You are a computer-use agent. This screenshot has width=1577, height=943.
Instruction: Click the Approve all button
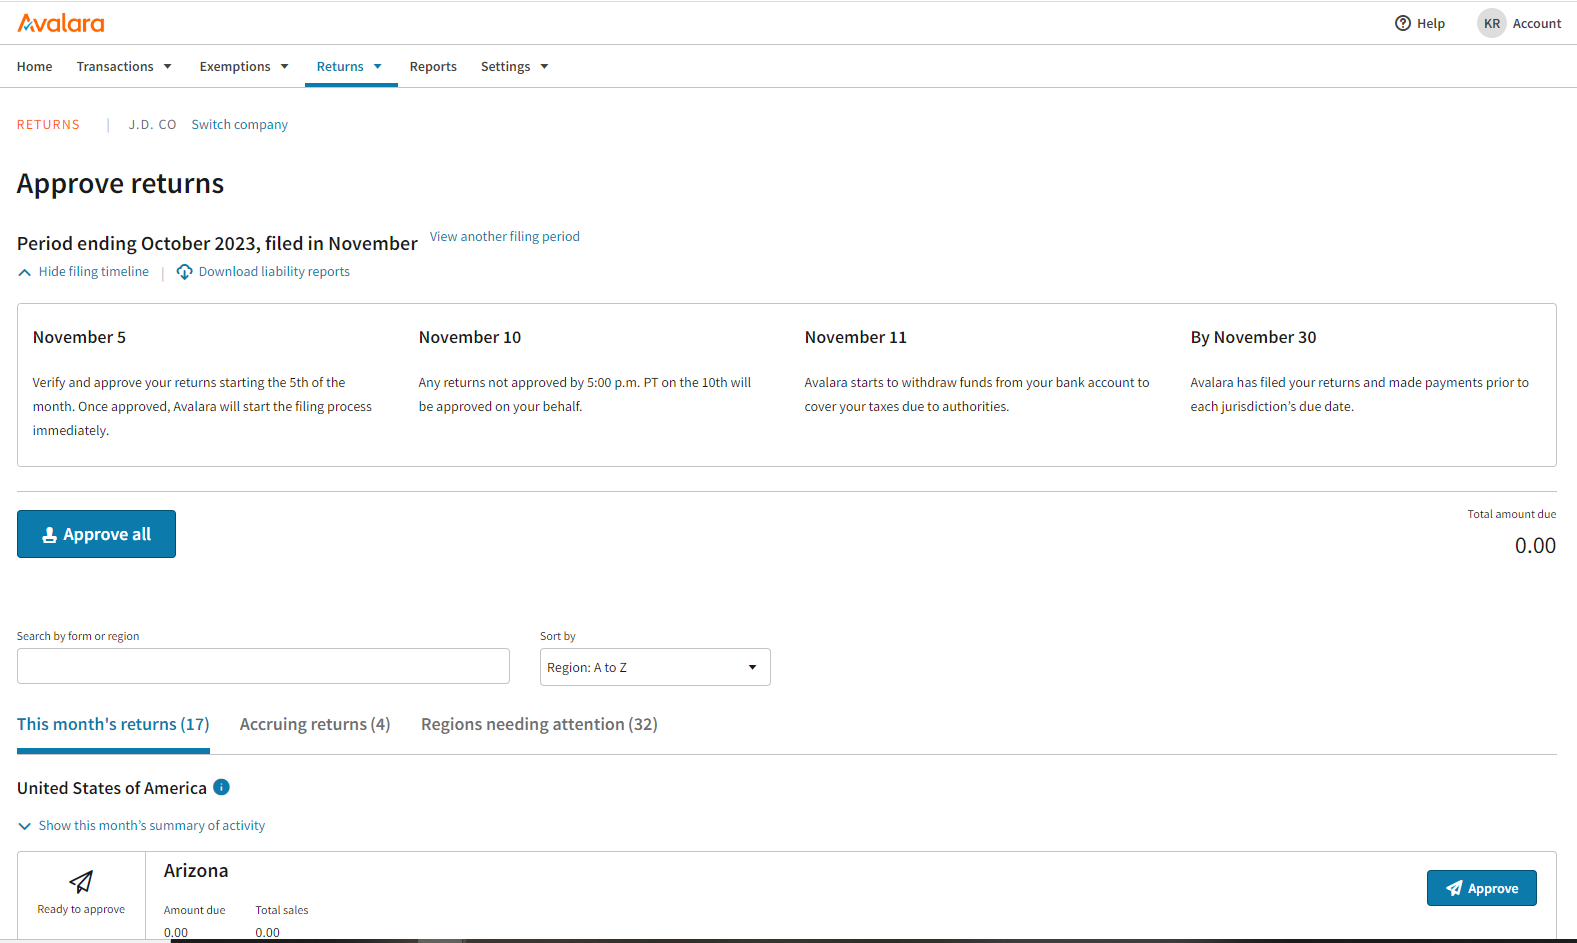[96, 534]
